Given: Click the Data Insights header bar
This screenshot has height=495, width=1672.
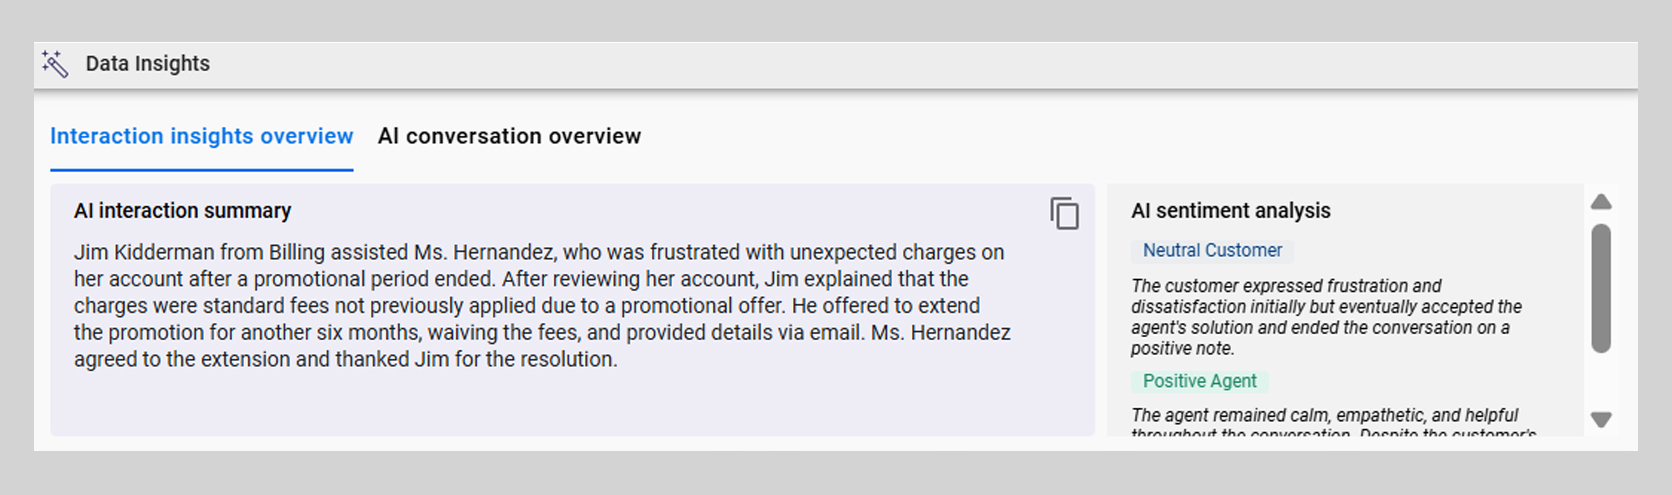Looking at the screenshot, I should [836, 64].
